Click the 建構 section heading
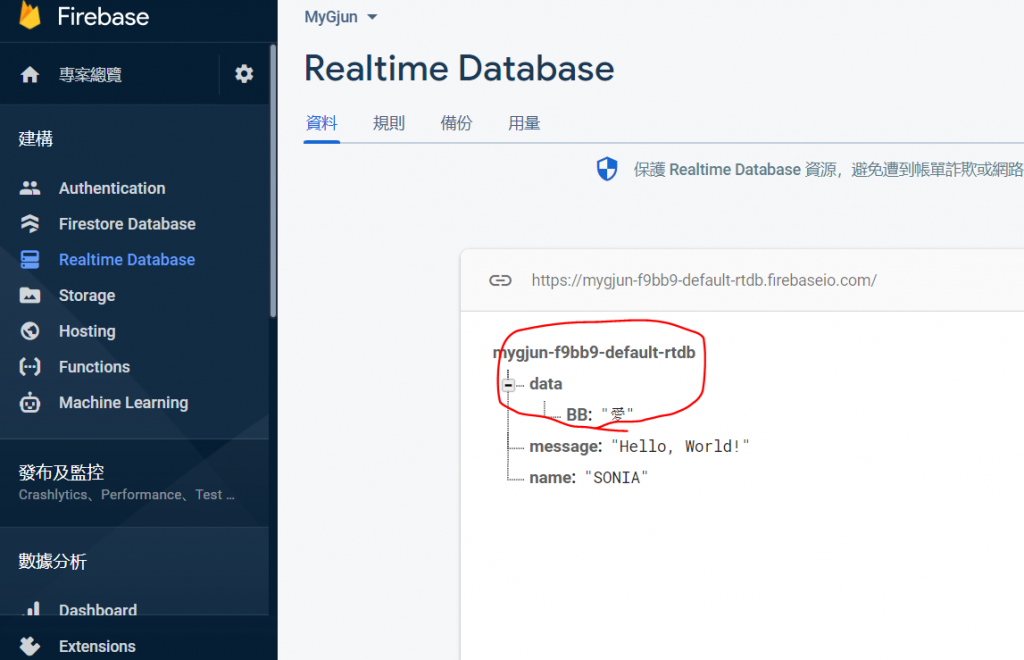1024x660 pixels. [35, 138]
